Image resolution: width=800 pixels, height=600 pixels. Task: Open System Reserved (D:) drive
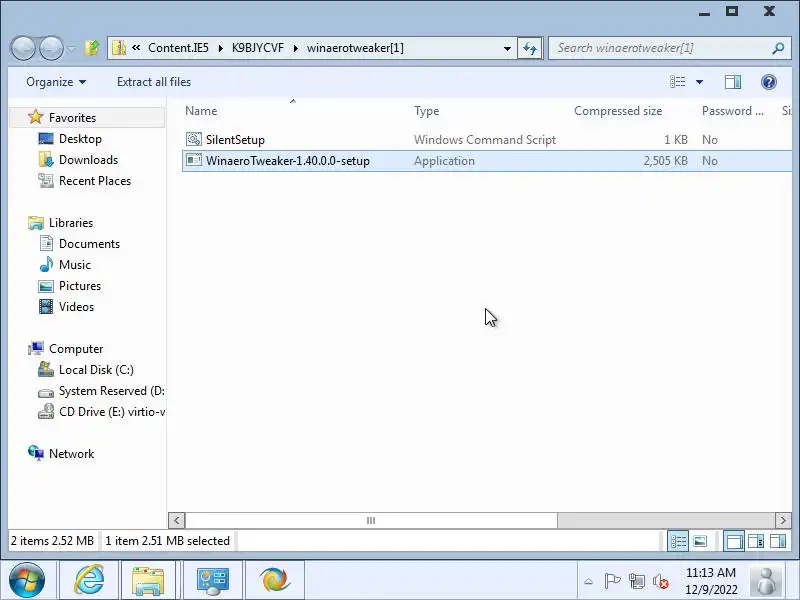111,391
